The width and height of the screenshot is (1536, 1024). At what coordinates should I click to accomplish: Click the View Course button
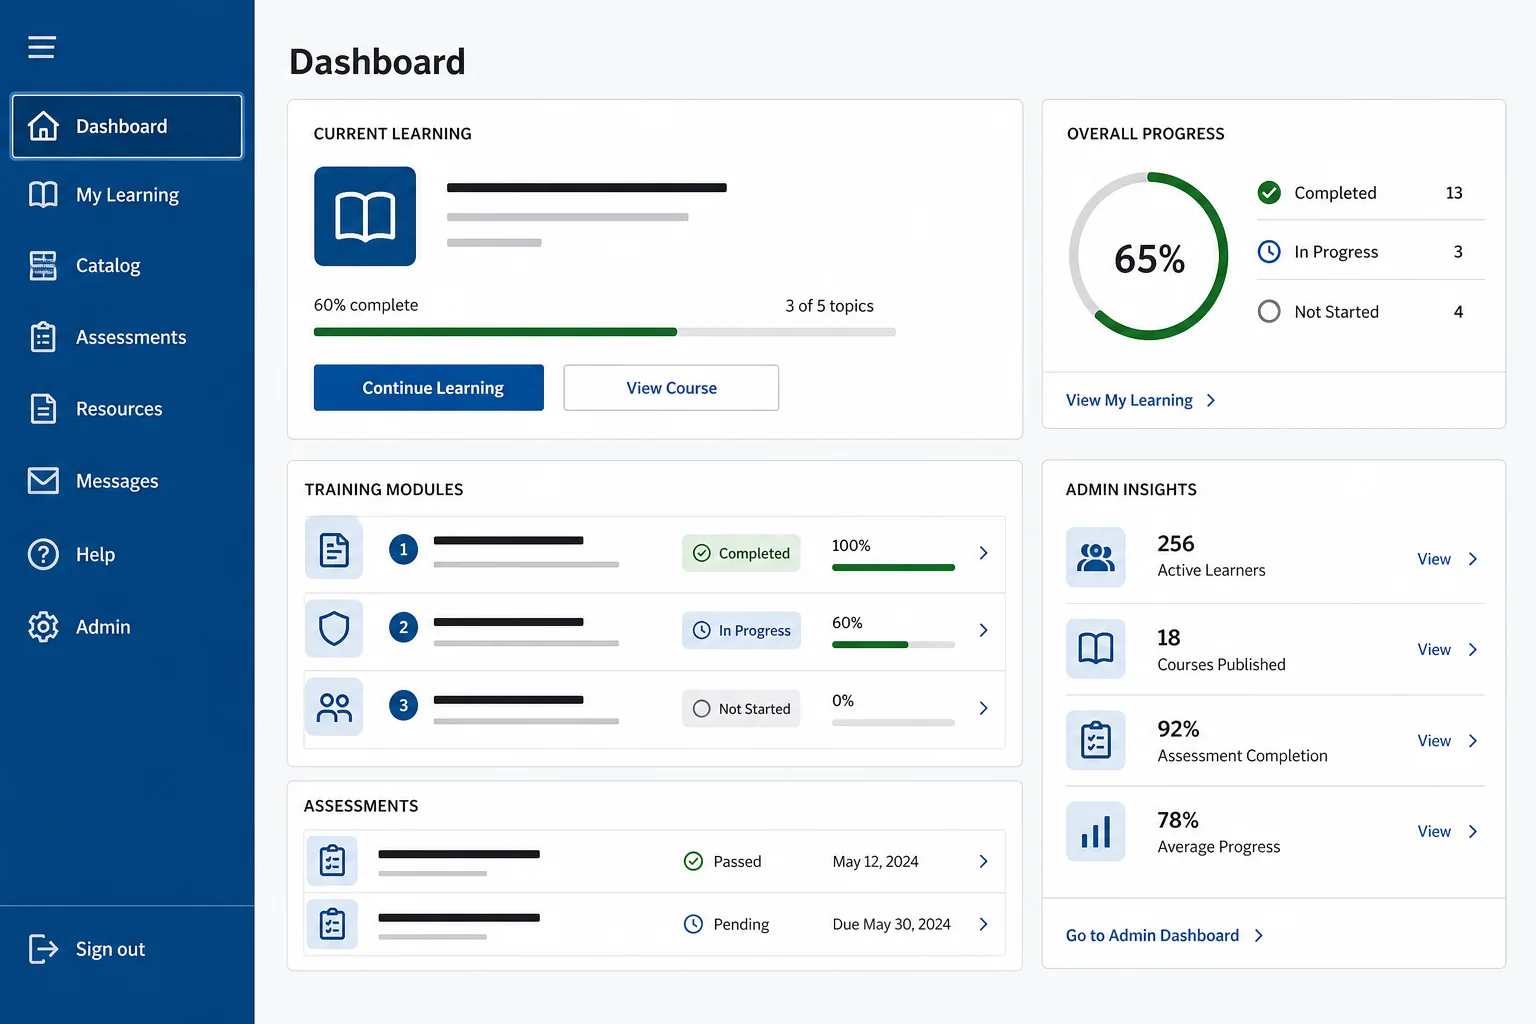click(x=671, y=387)
